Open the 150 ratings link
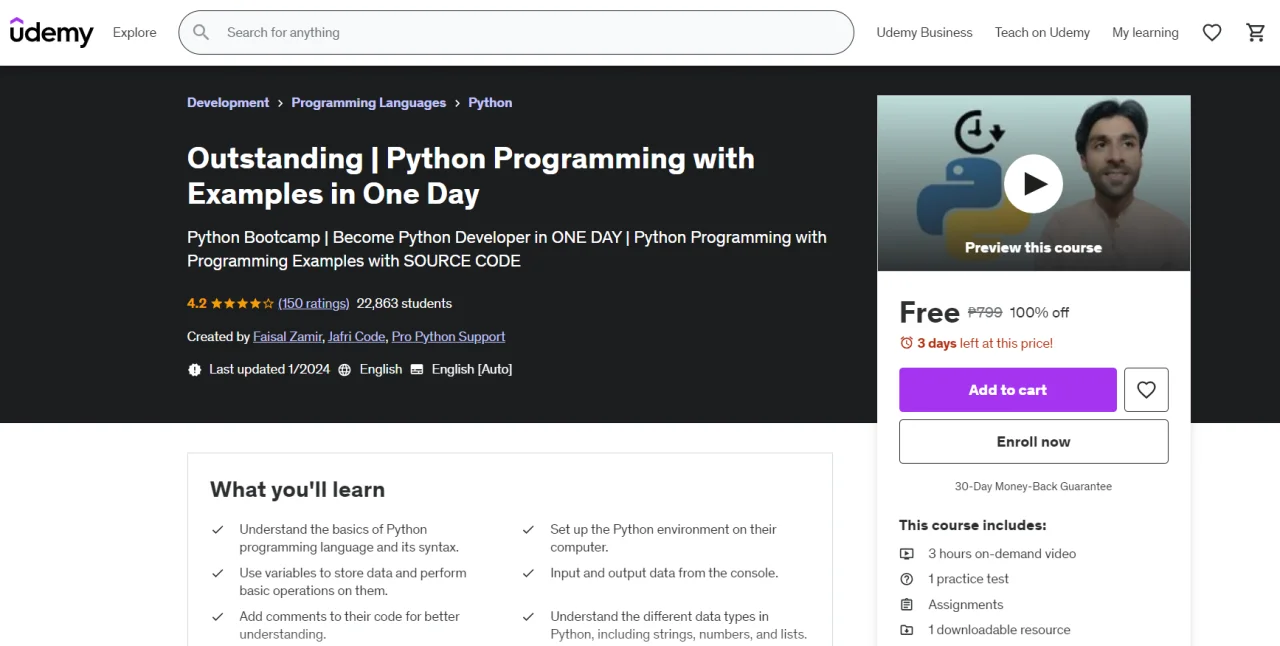Screen dimensions: 1280x646 point(314,304)
